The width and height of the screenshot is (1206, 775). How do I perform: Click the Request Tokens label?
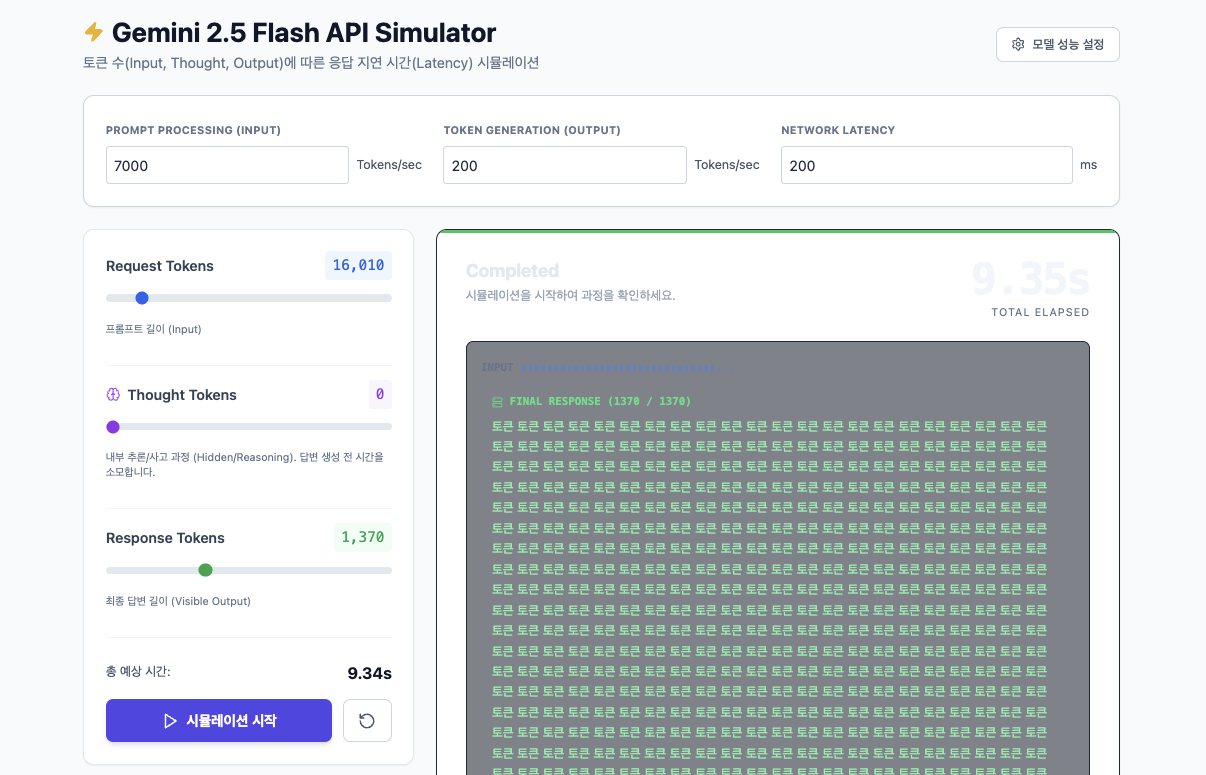(x=160, y=266)
